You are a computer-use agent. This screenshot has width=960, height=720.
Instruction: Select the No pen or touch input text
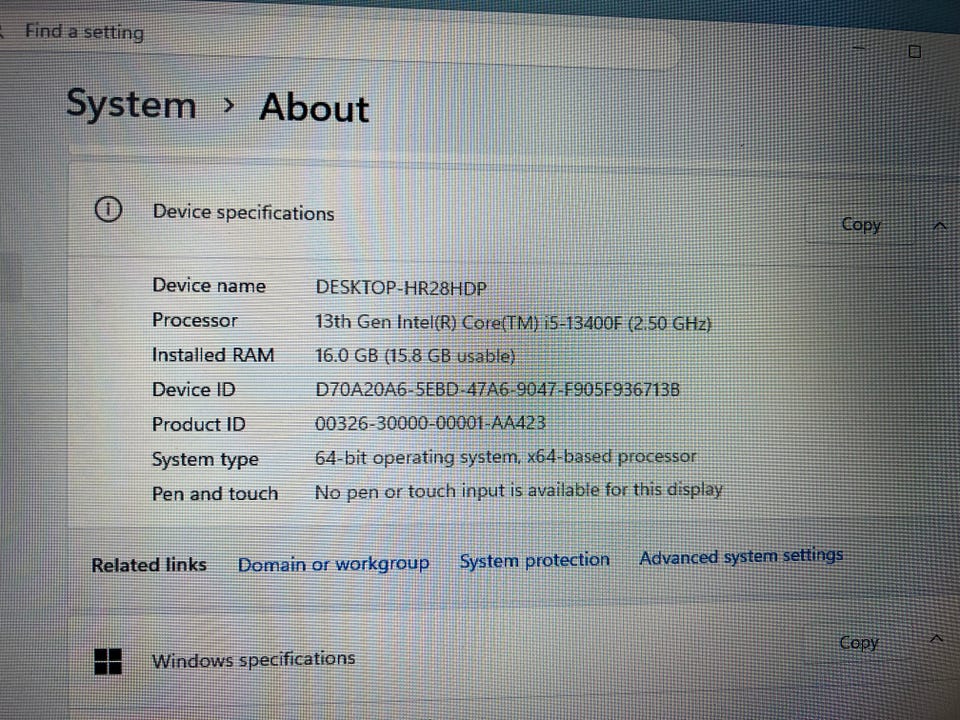[518, 490]
